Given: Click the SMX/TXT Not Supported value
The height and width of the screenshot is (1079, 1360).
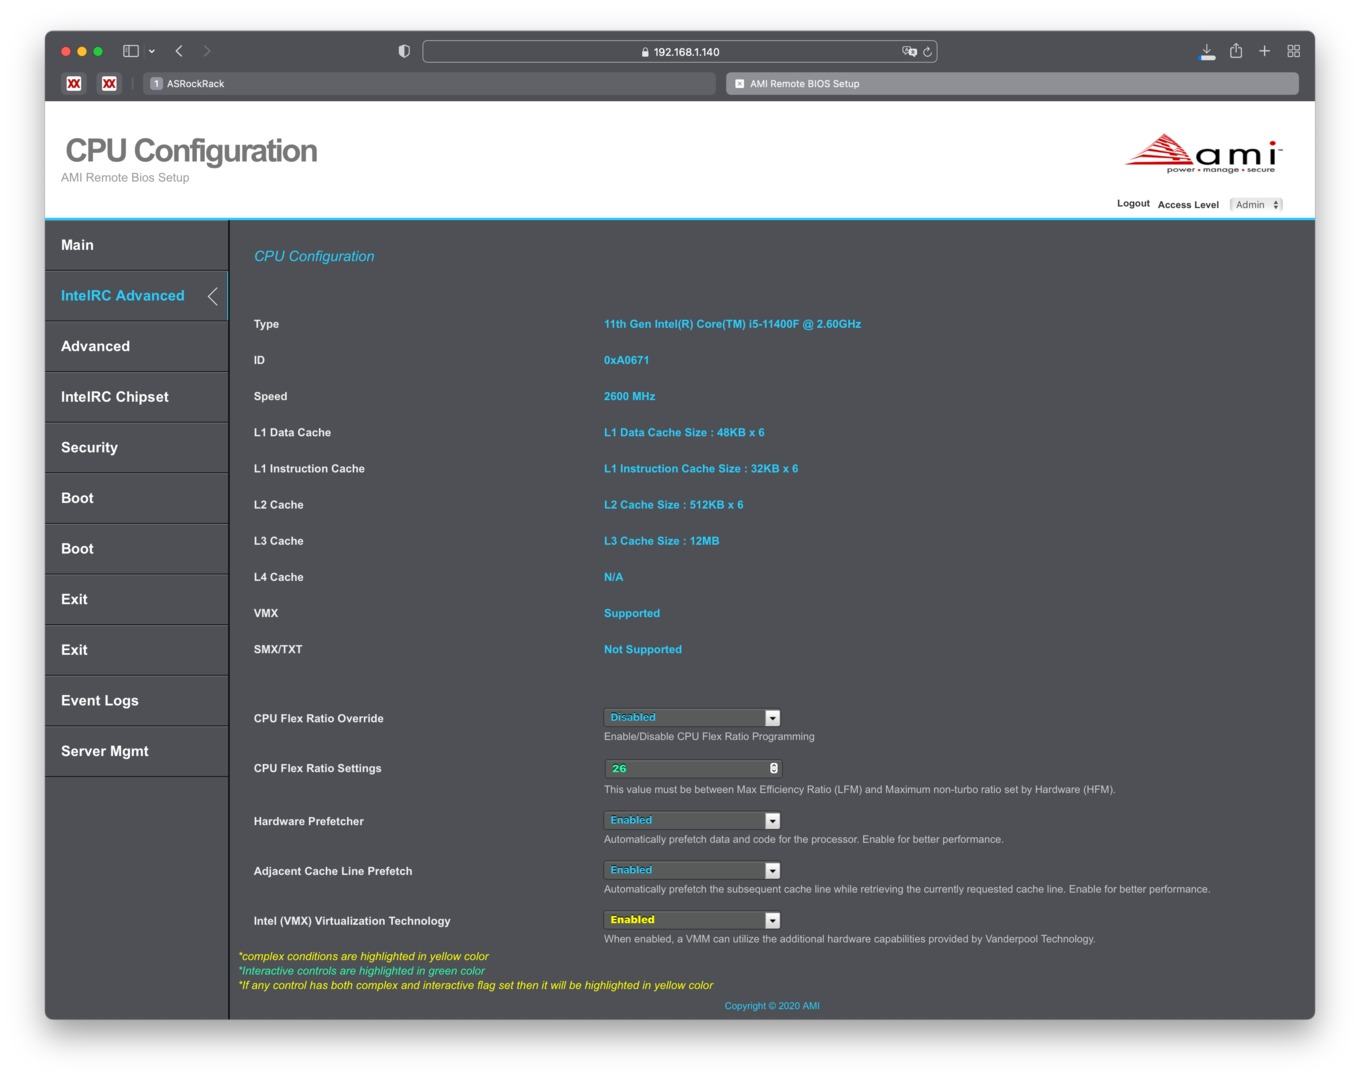Looking at the screenshot, I should coord(643,649).
